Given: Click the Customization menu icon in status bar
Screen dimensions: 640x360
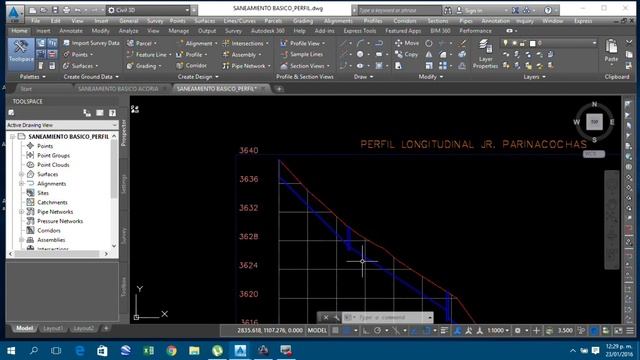Looking at the screenshot, I should pyautogui.click(x=630, y=331).
